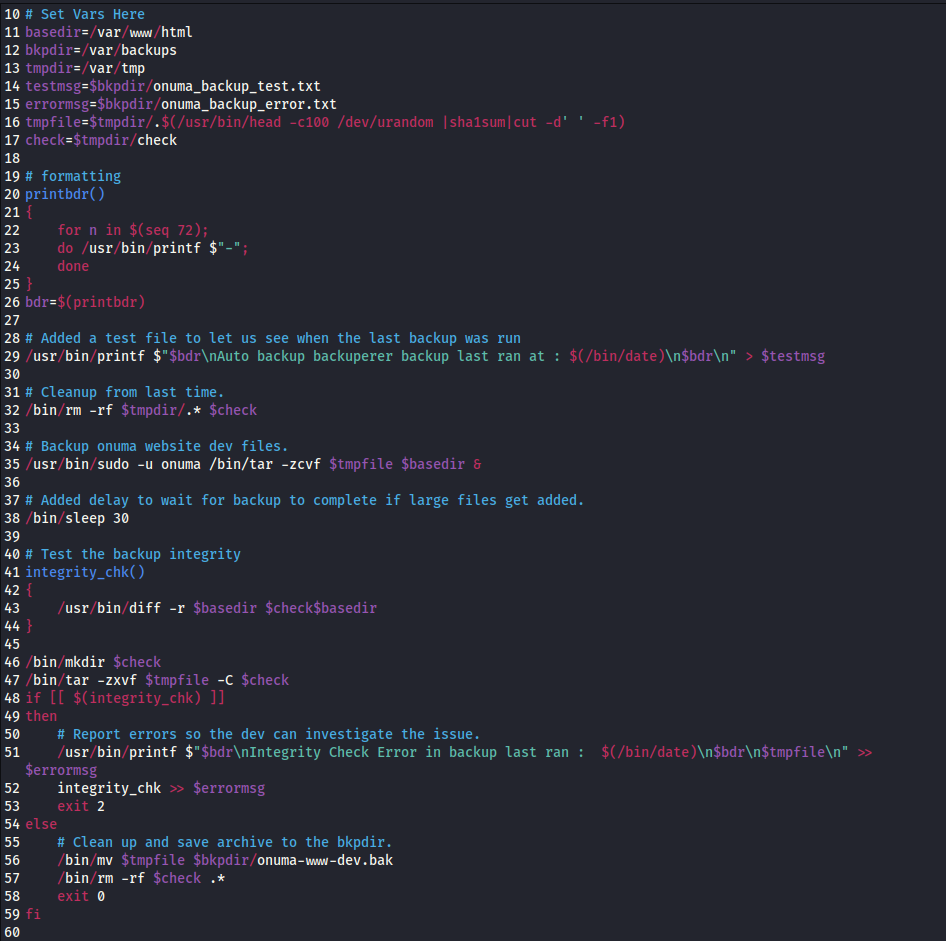Click the line 'bkpdir=/var/backups'
This screenshot has width=946, height=941.
pyautogui.click(x=101, y=50)
